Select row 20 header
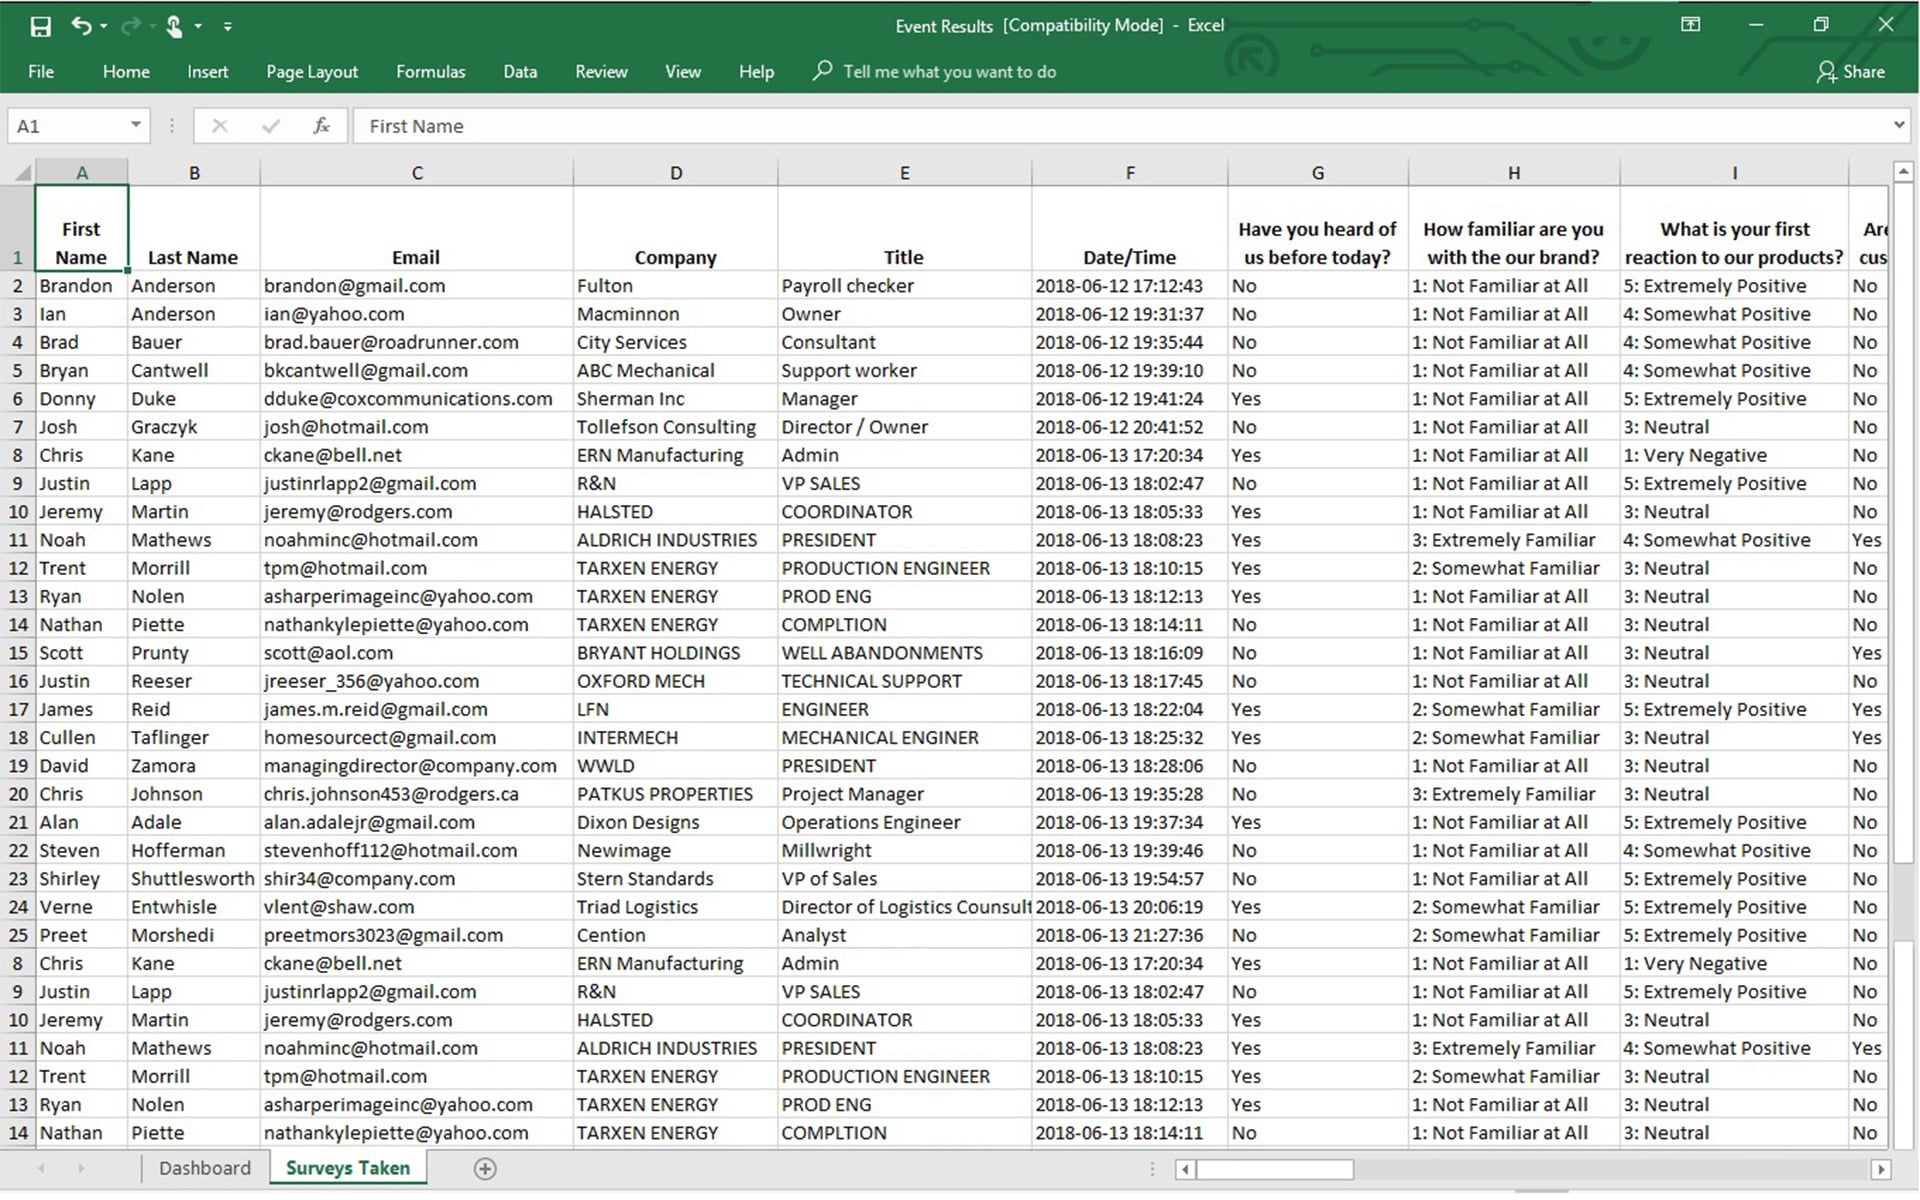This screenshot has height=1200, width=1920. pos(18,795)
